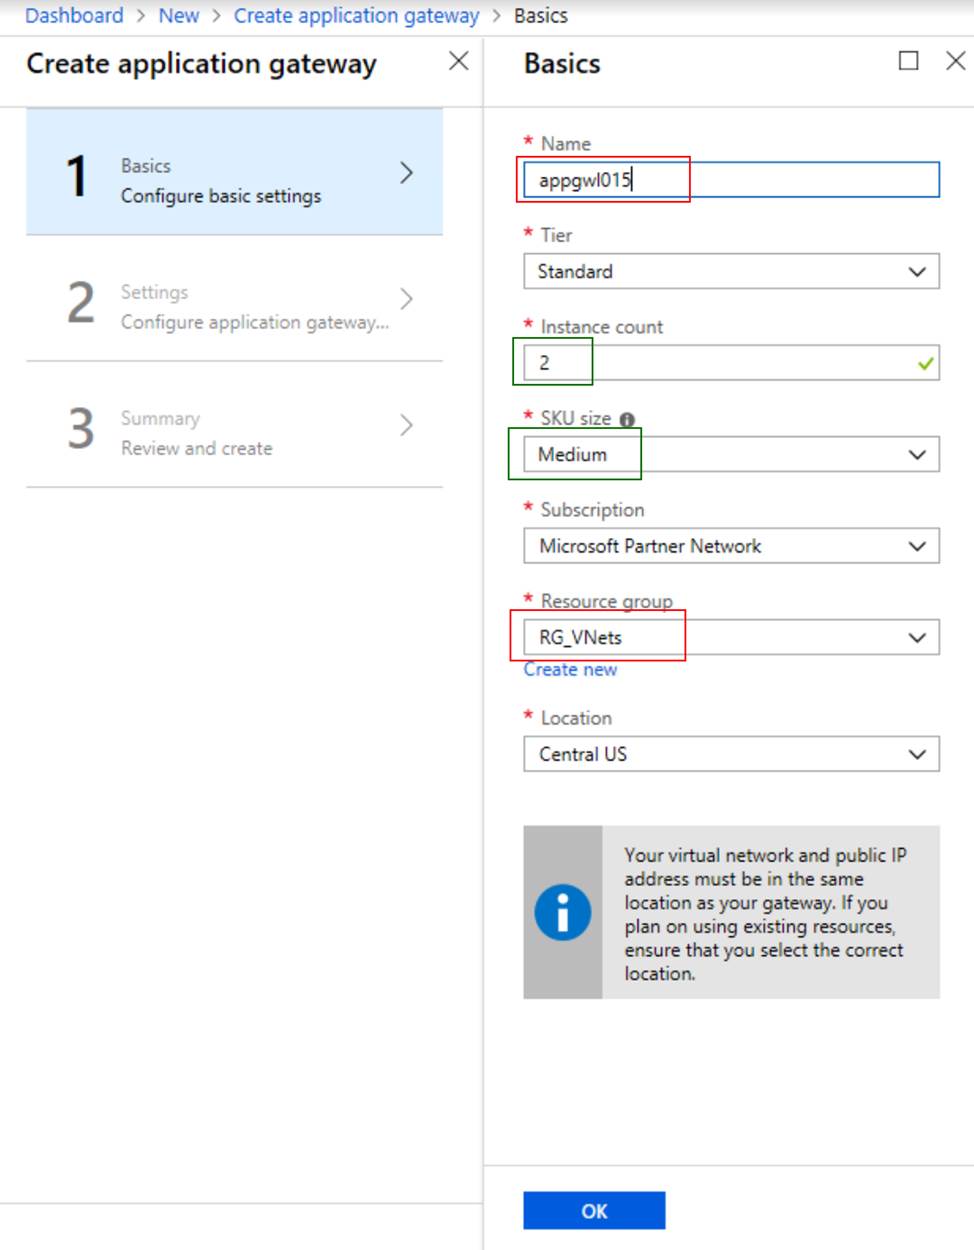The image size is (974, 1250).
Task: Click the Create new link
Action: tap(570, 670)
